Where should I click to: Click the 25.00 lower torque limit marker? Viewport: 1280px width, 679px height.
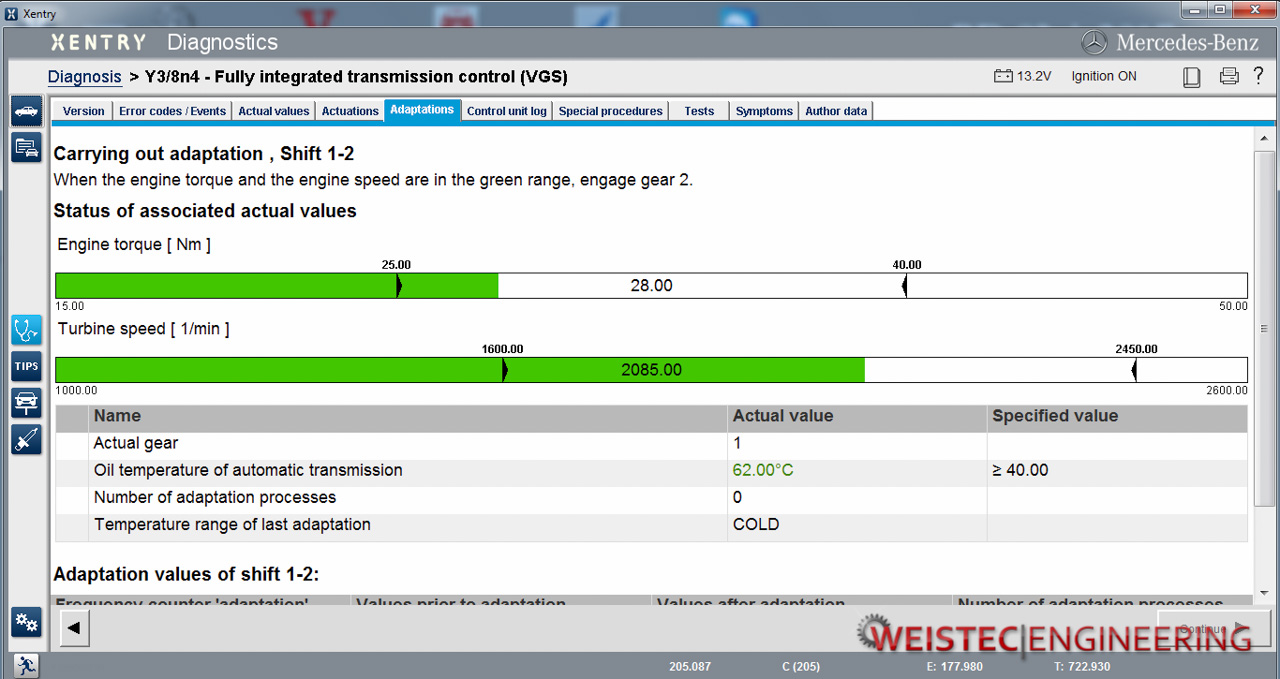click(398, 286)
